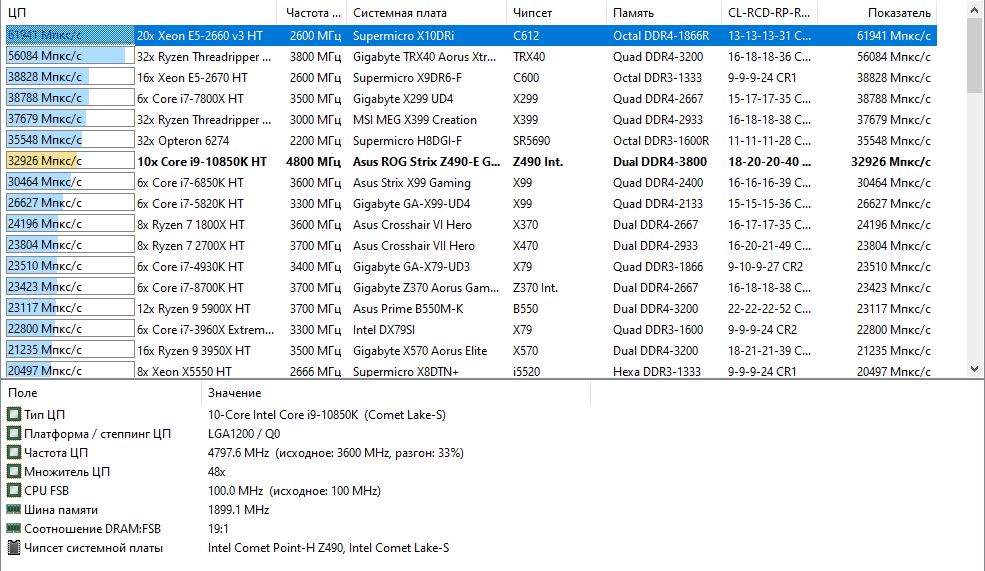Click the SR5690 chipset cell
985x571 pixels.
coord(531,141)
